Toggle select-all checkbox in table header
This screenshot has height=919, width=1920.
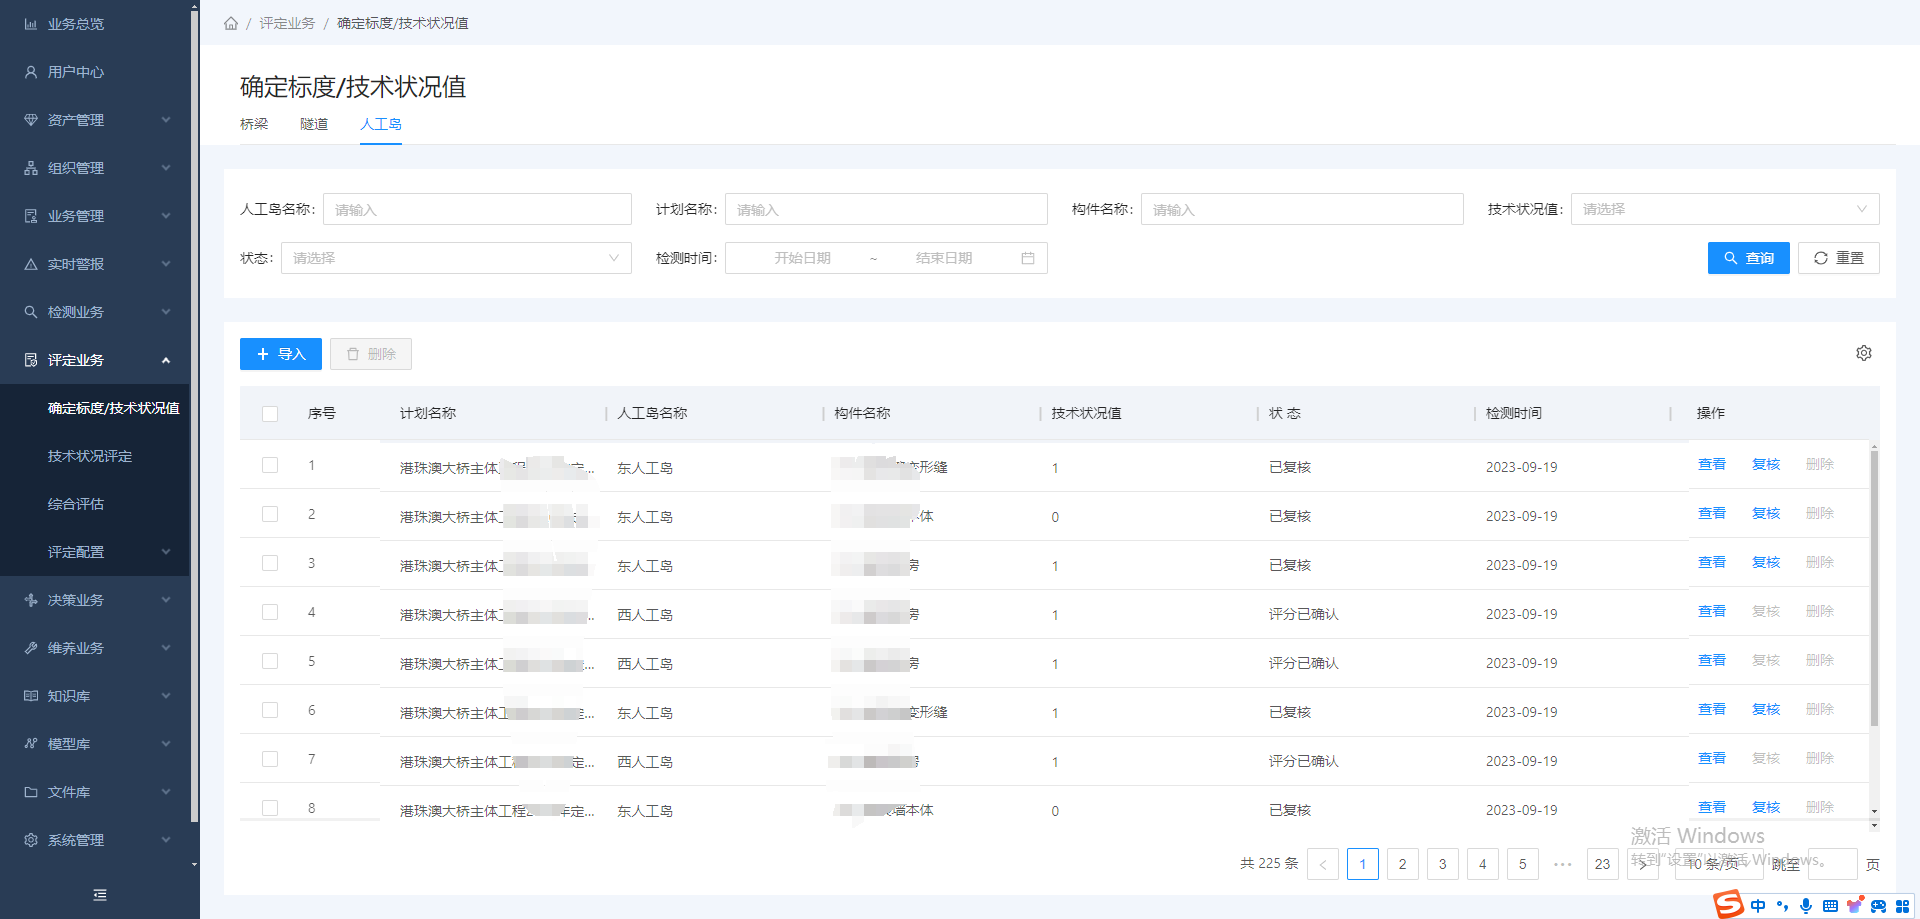pos(270,414)
